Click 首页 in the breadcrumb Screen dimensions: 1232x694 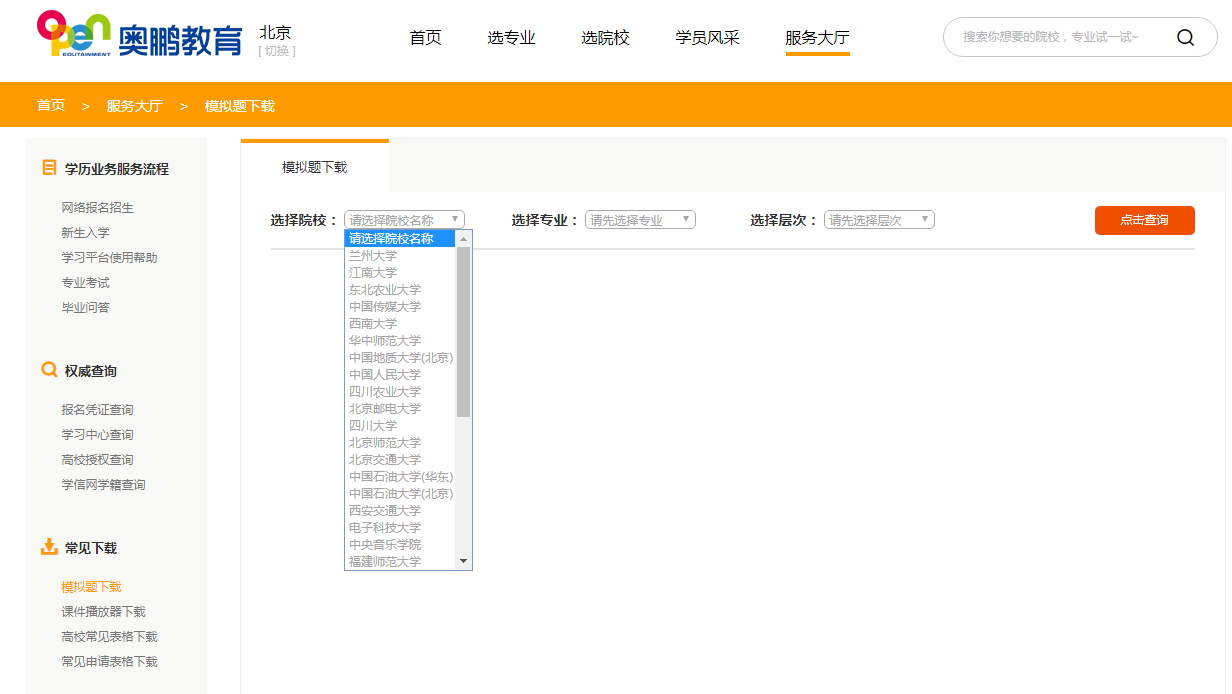(x=50, y=104)
